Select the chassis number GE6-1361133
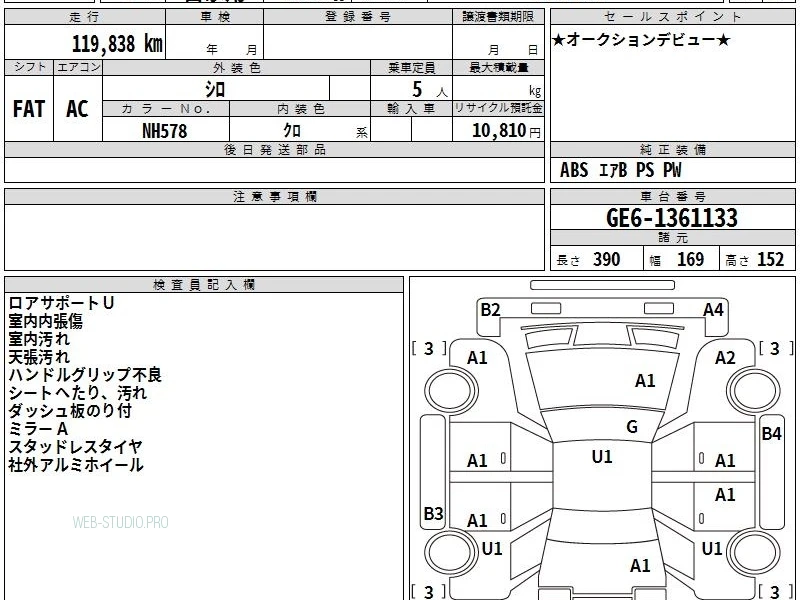Viewport: 800px width, 600px height. click(x=672, y=218)
